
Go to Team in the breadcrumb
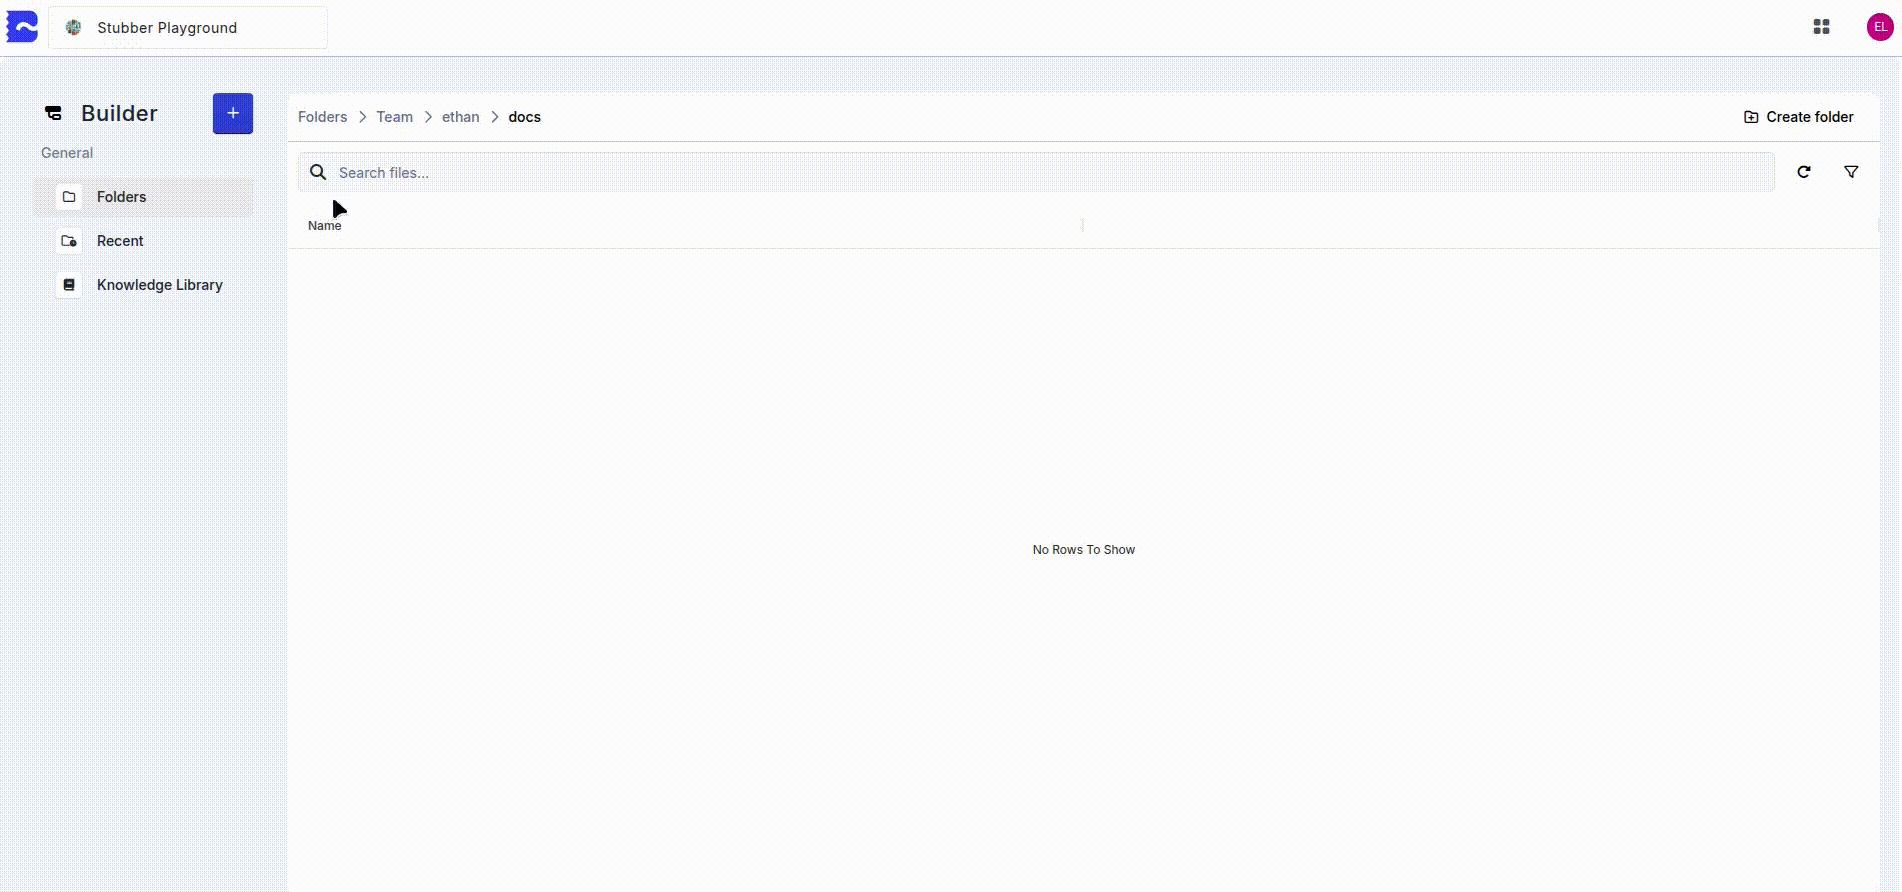click(x=394, y=117)
